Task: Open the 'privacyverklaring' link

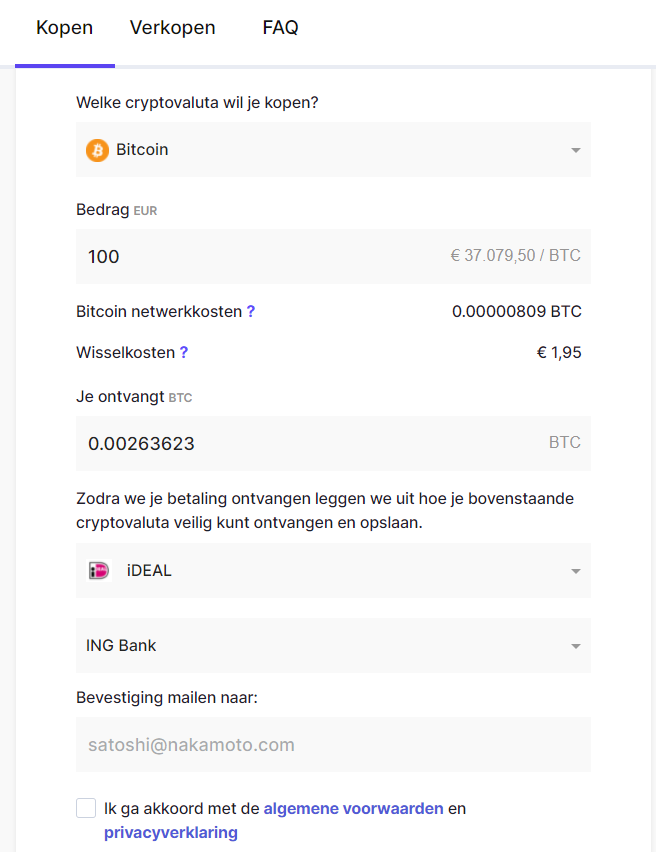Action: (170, 832)
